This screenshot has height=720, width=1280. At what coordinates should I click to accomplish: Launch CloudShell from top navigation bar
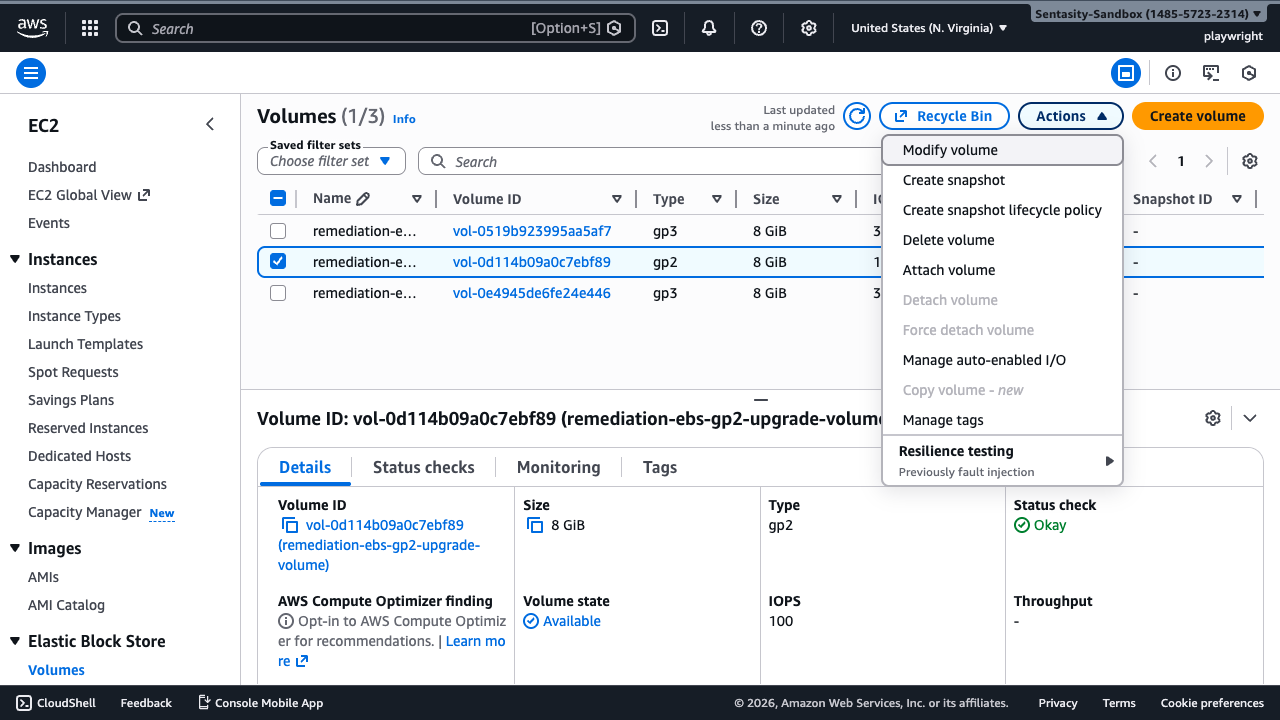(660, 28)
